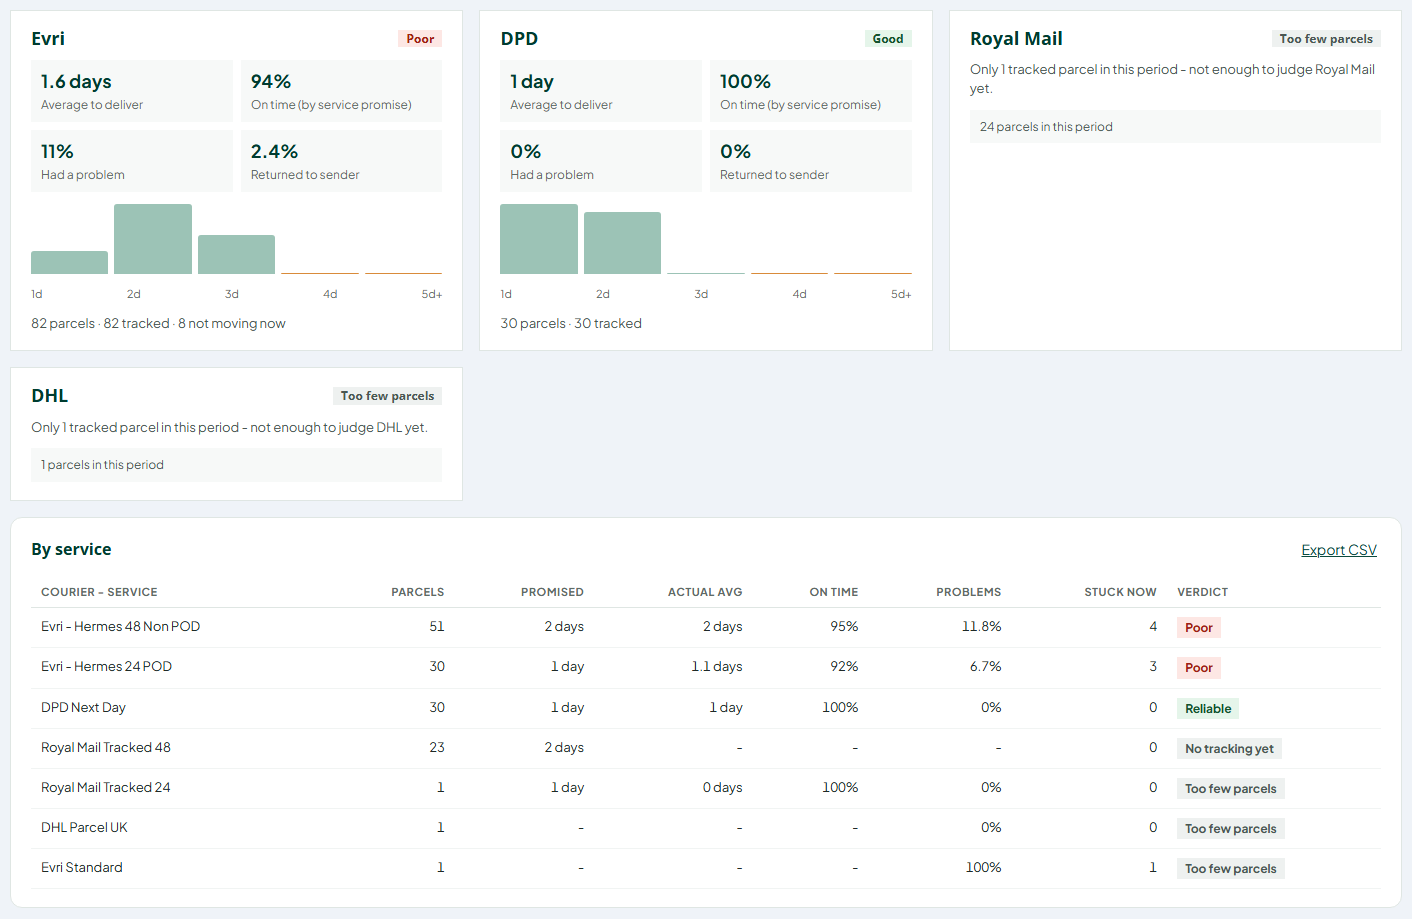Click the 'No tracking yet' verdict badge
Screen dimensions: 1412x919
[x=1229, y=749]
